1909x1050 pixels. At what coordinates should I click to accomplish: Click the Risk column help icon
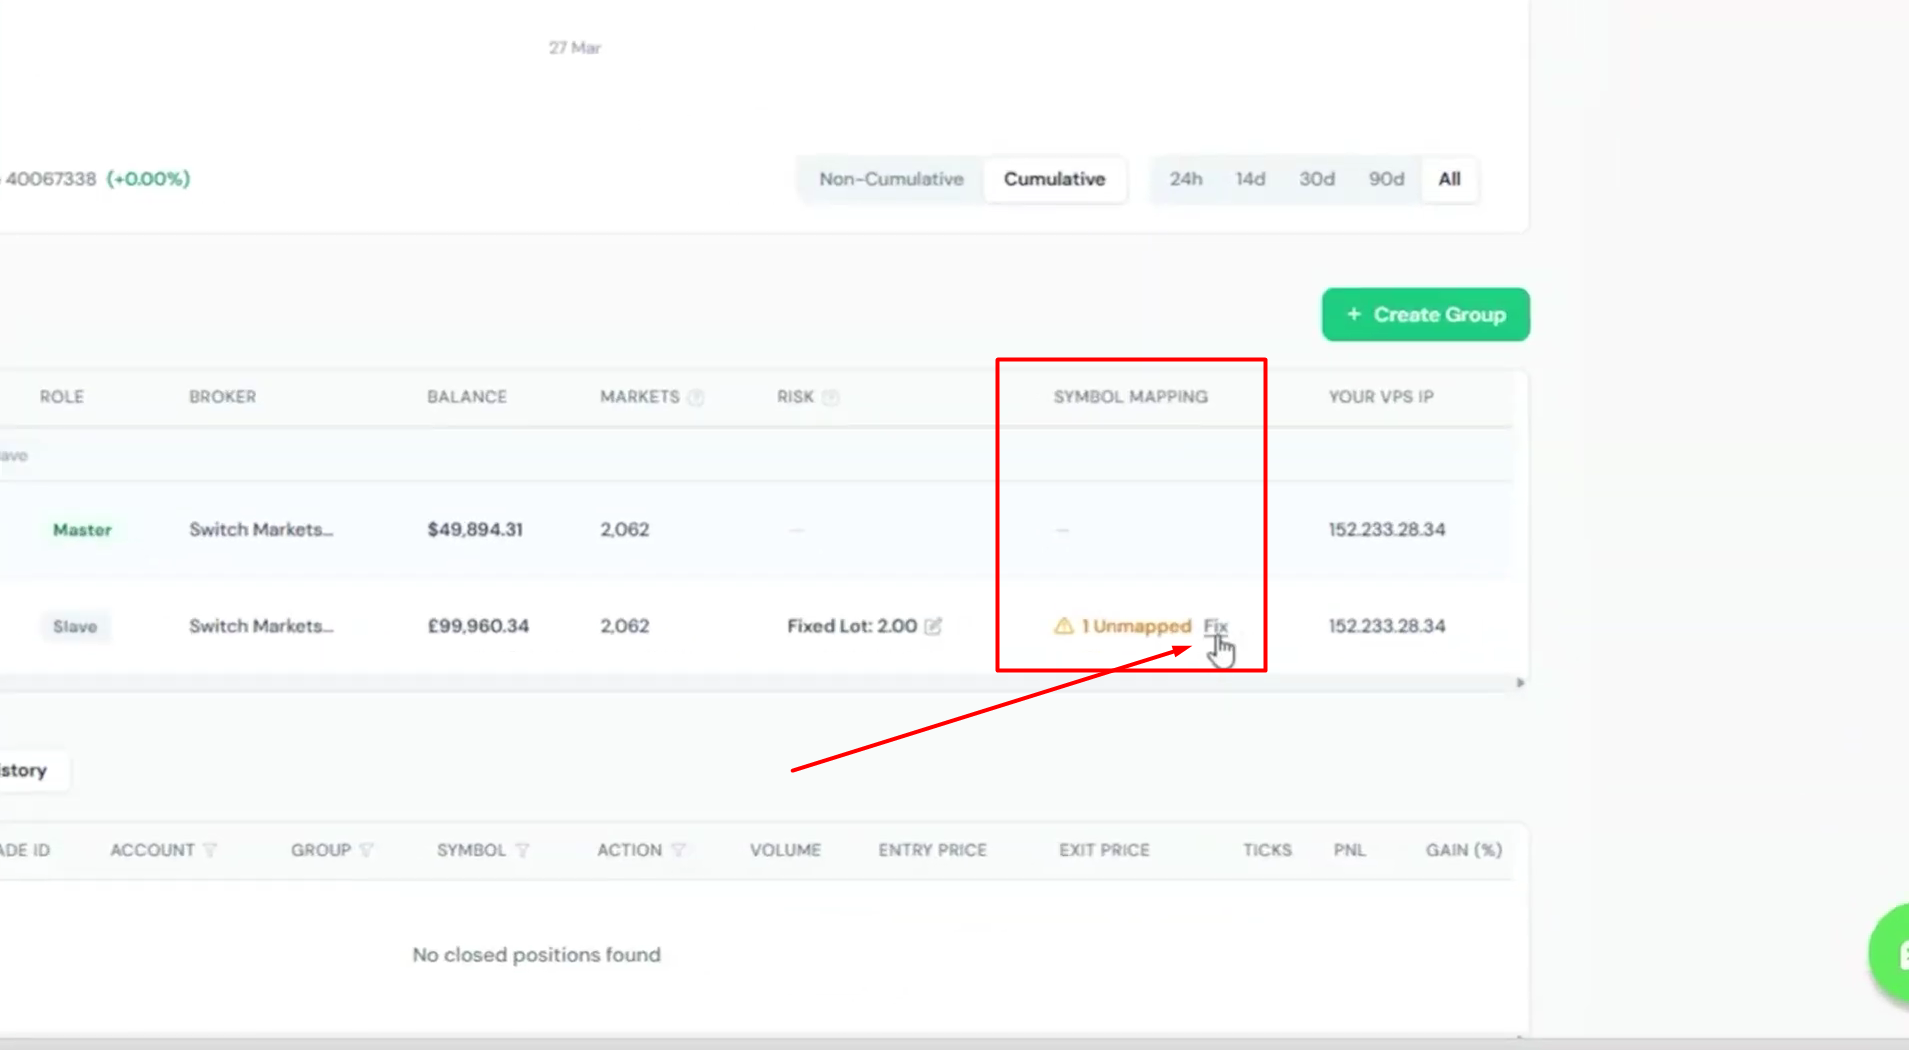click(830, 398)
